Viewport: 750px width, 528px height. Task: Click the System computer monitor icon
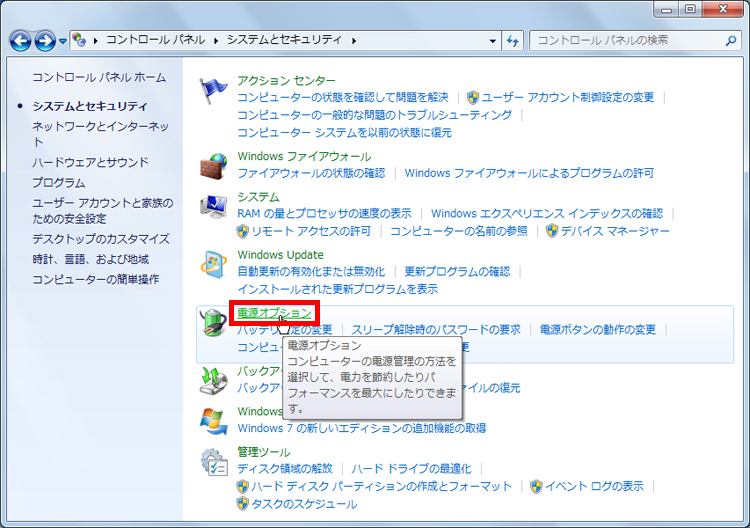(x=213, y=207)
